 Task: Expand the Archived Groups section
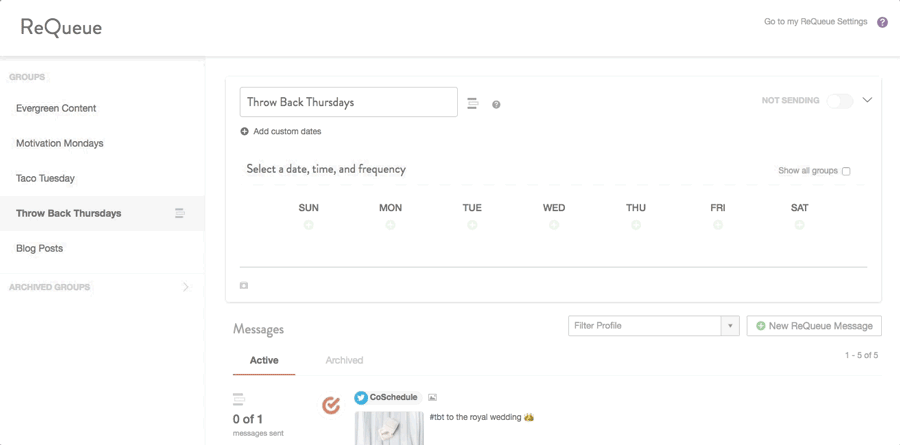pyautogui.click(x=185, y=287)
